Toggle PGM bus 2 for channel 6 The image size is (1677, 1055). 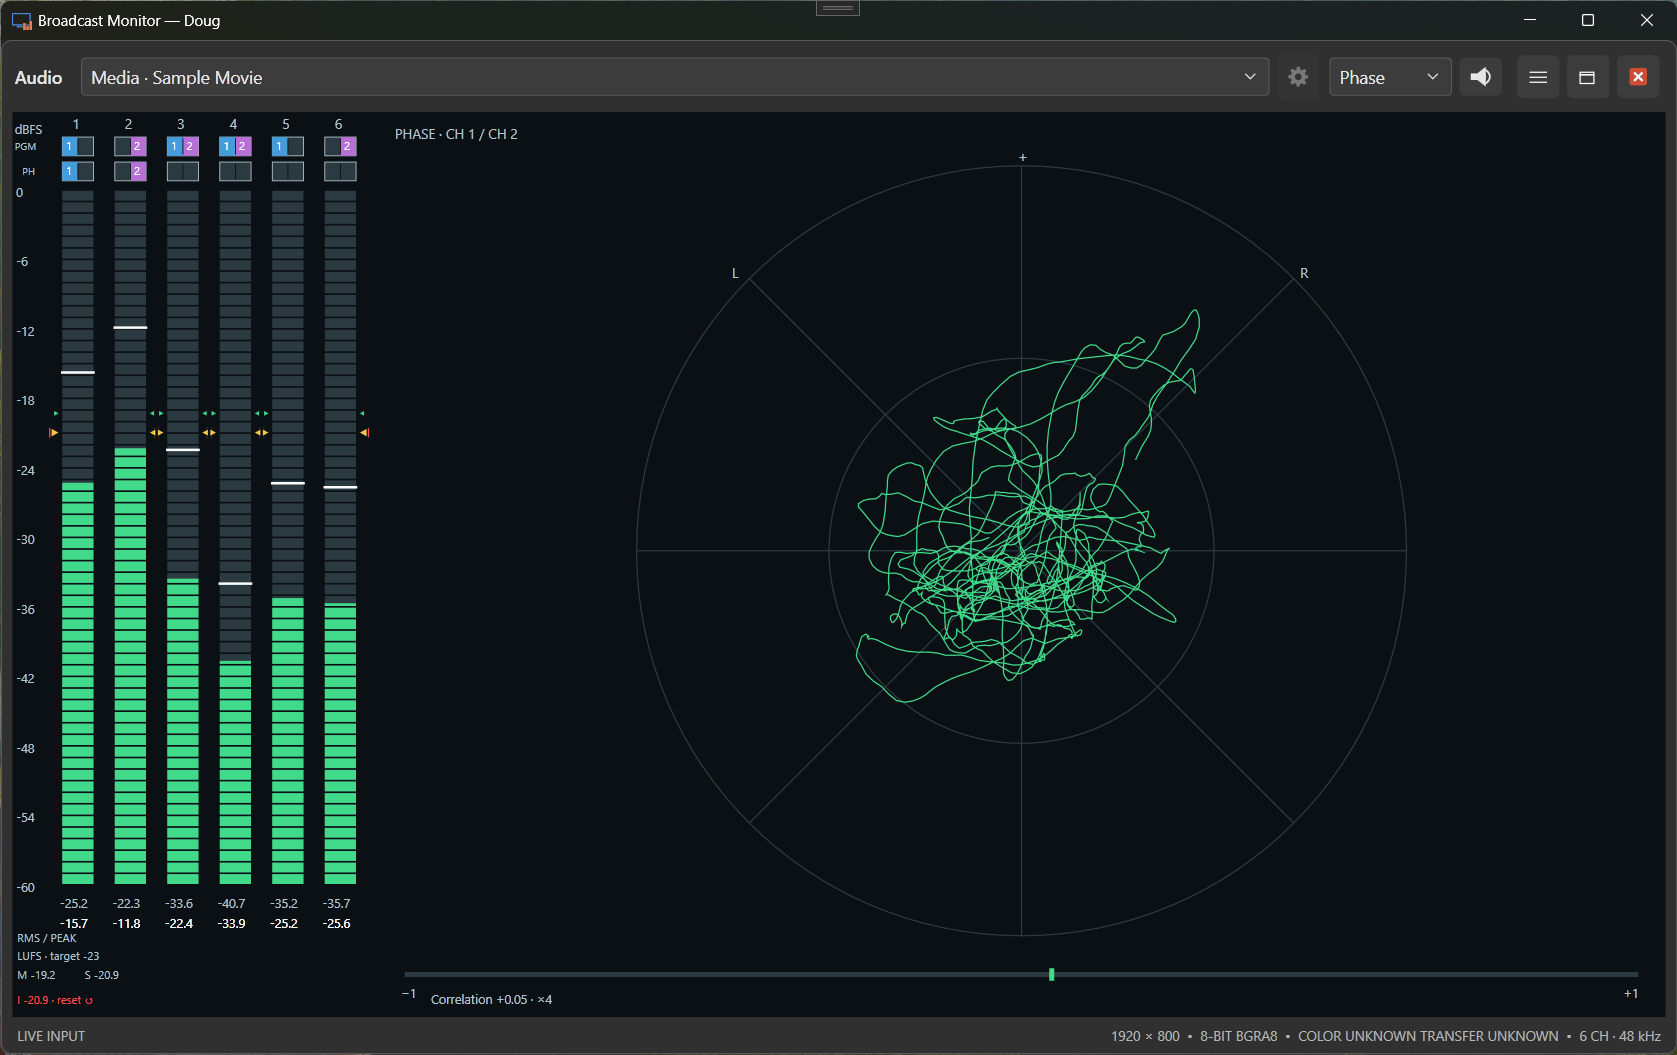pos(348,146)
